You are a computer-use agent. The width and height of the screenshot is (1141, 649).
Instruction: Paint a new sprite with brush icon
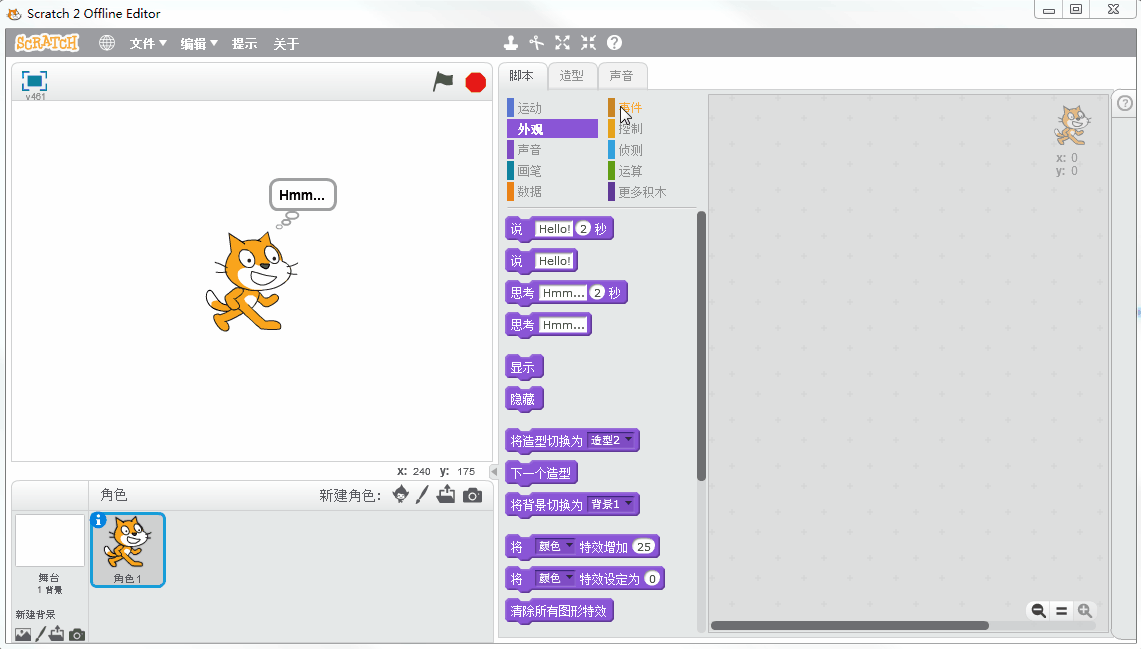point(422,495)
